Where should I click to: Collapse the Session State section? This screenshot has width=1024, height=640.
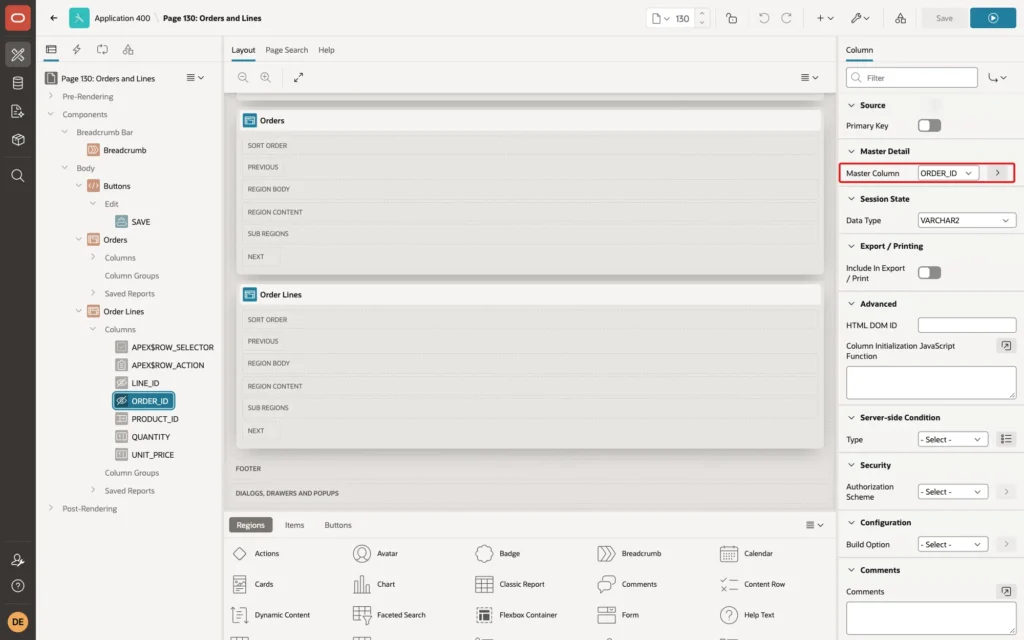pyautogui.click(x=851, y=199)
